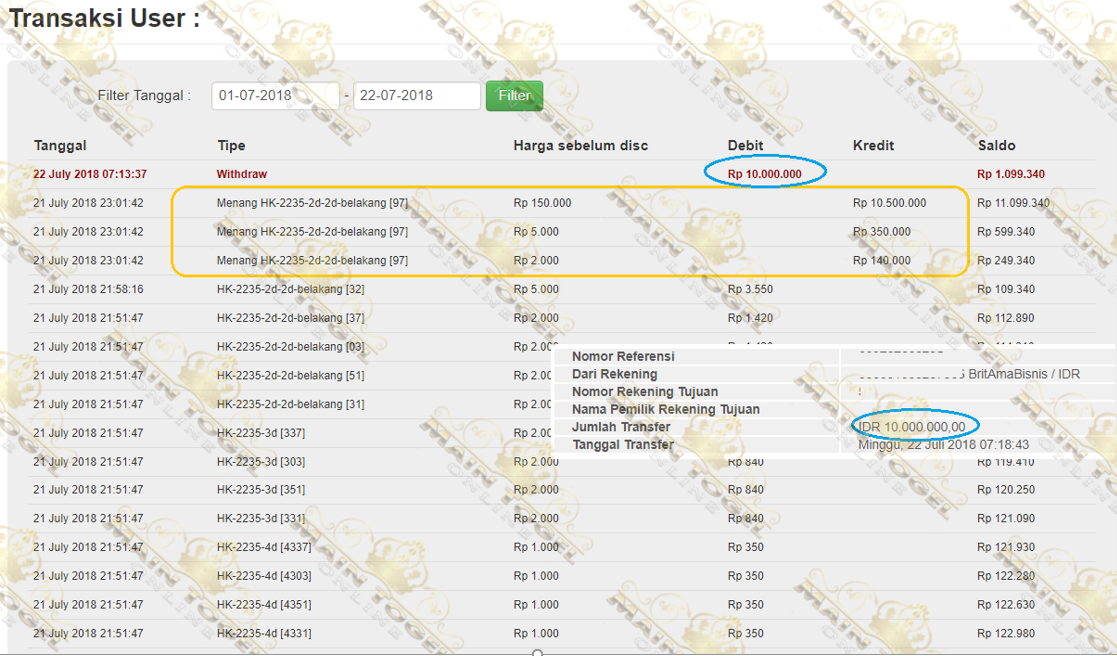1117x656 pixels.
Task: Click the Rp 140.000 kredit value
Action: click(x=881, y=261)
